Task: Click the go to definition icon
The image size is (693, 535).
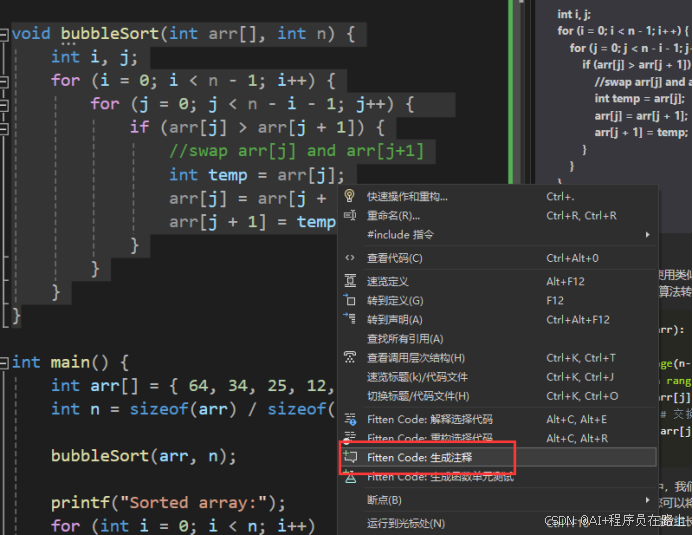Action: click(x=350, y=300)
